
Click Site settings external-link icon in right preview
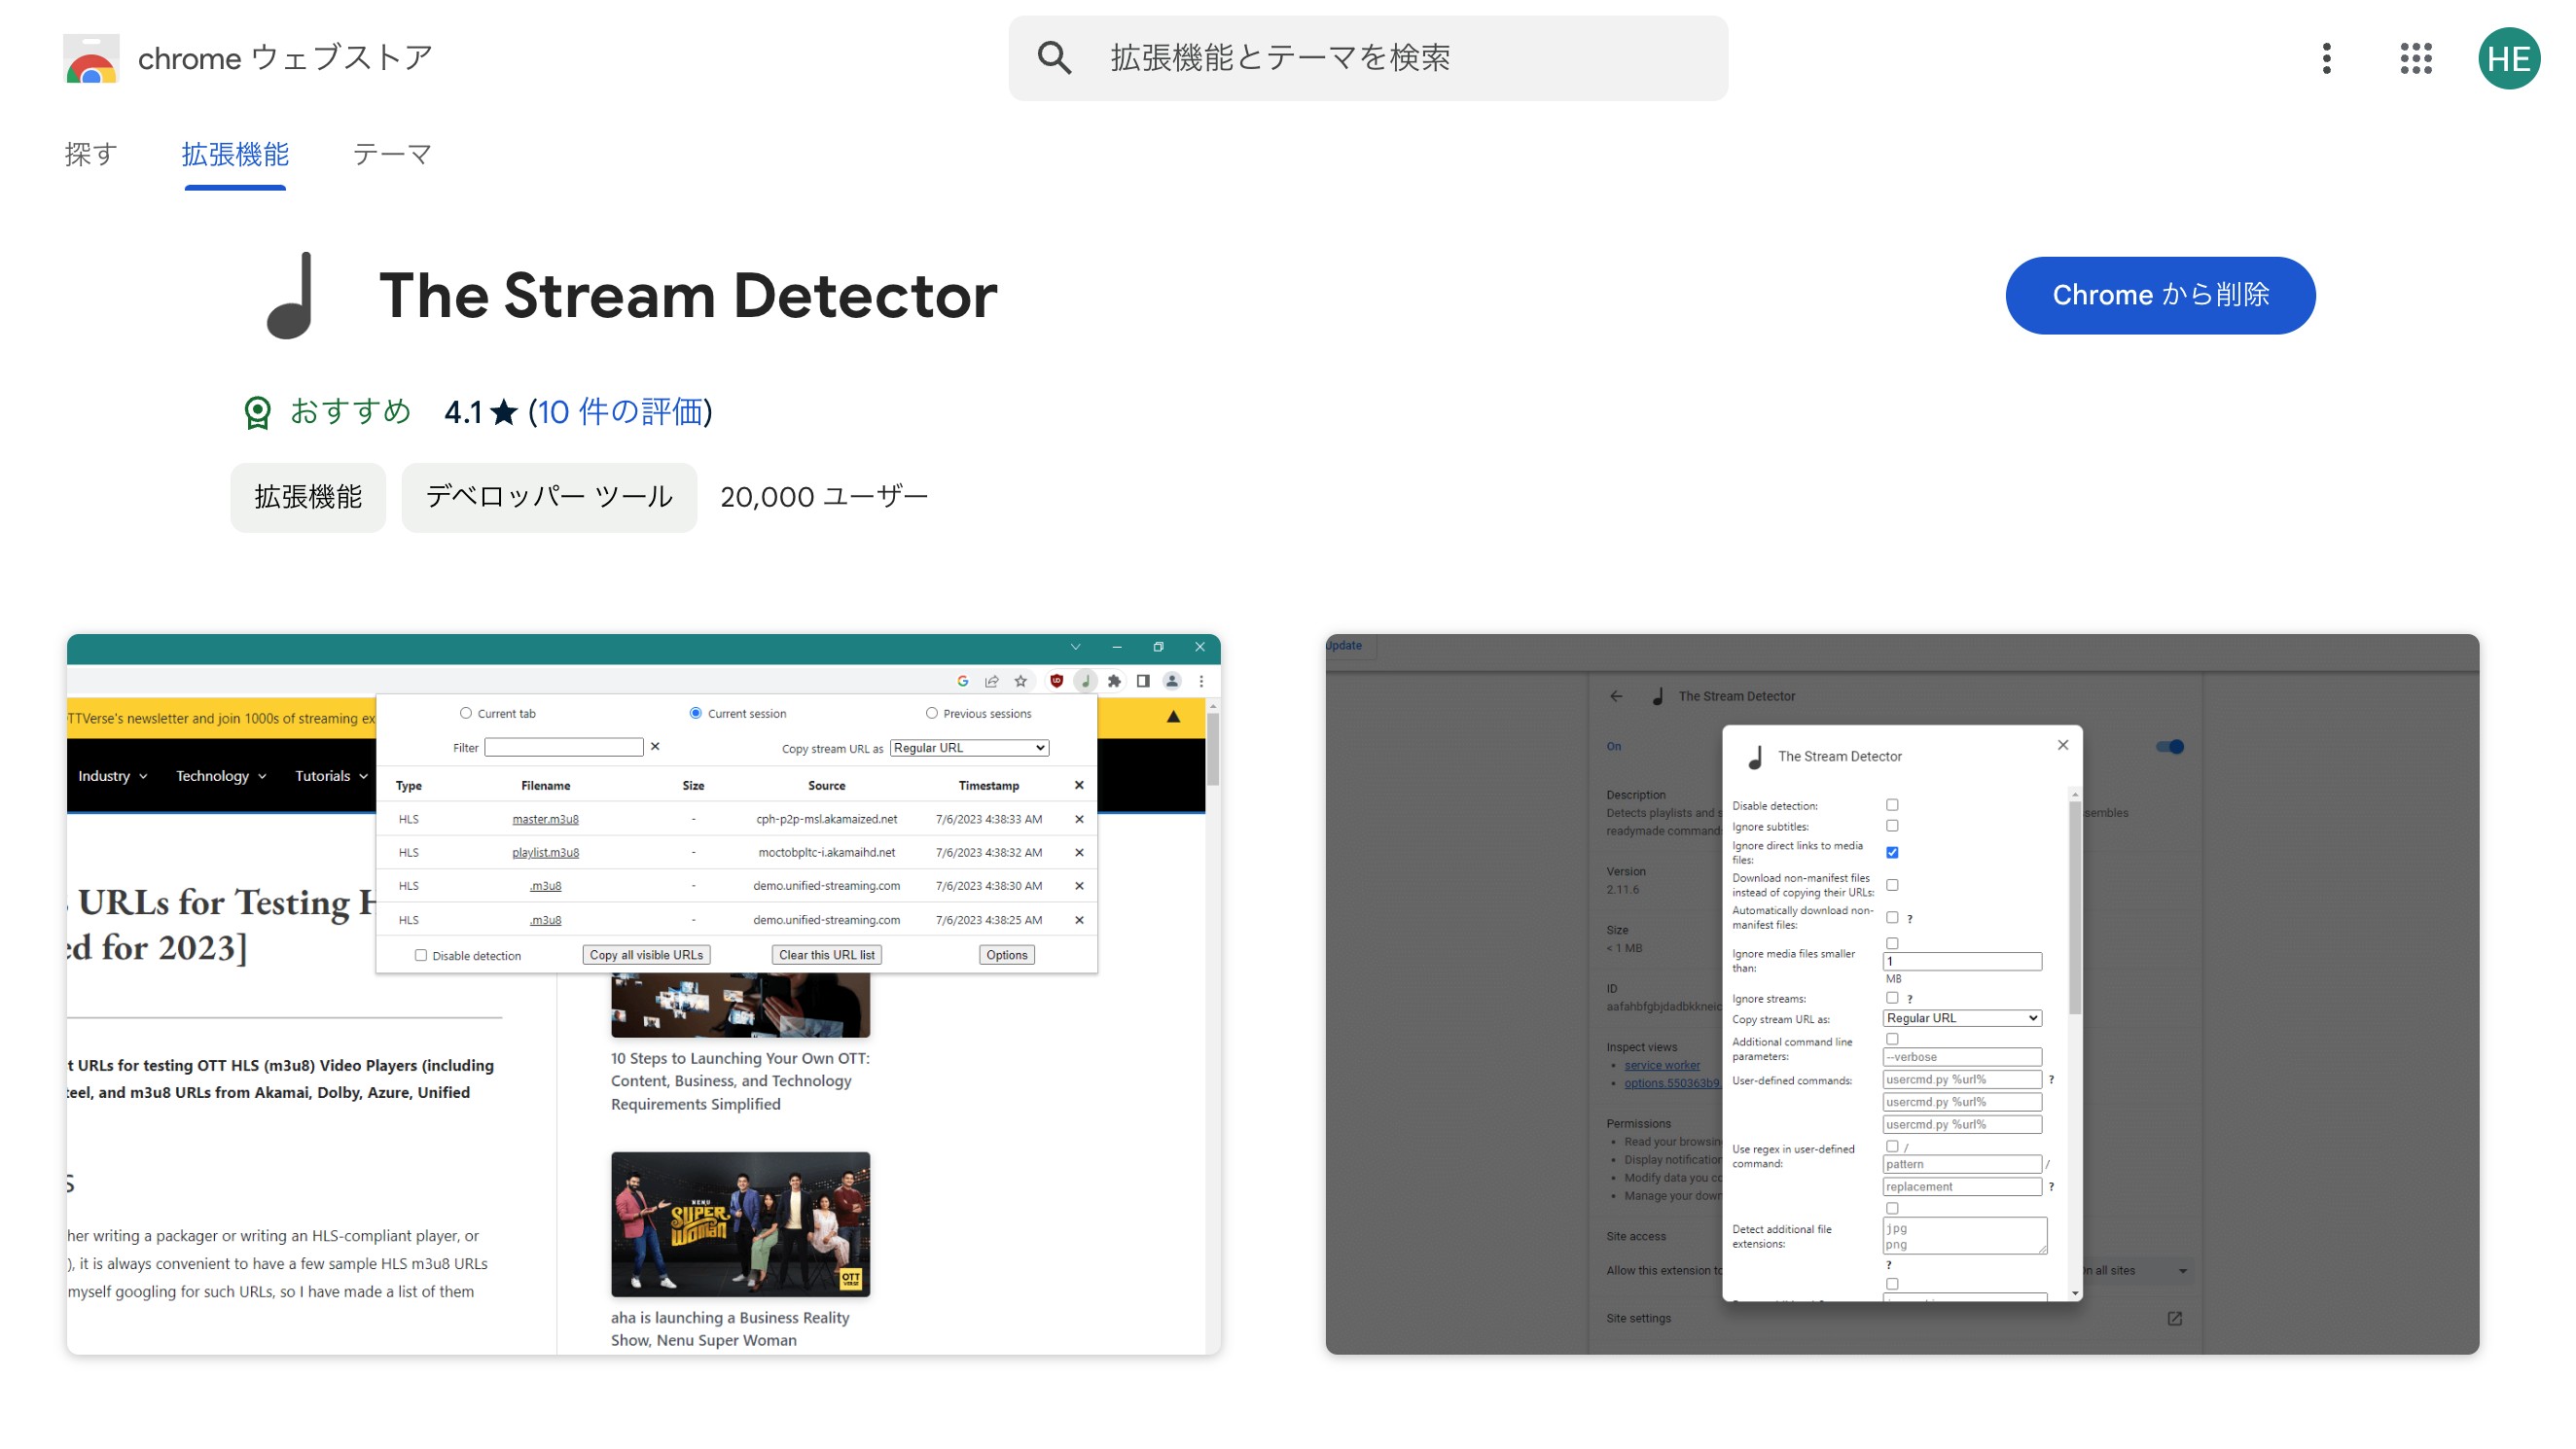coord(2174,1319)
